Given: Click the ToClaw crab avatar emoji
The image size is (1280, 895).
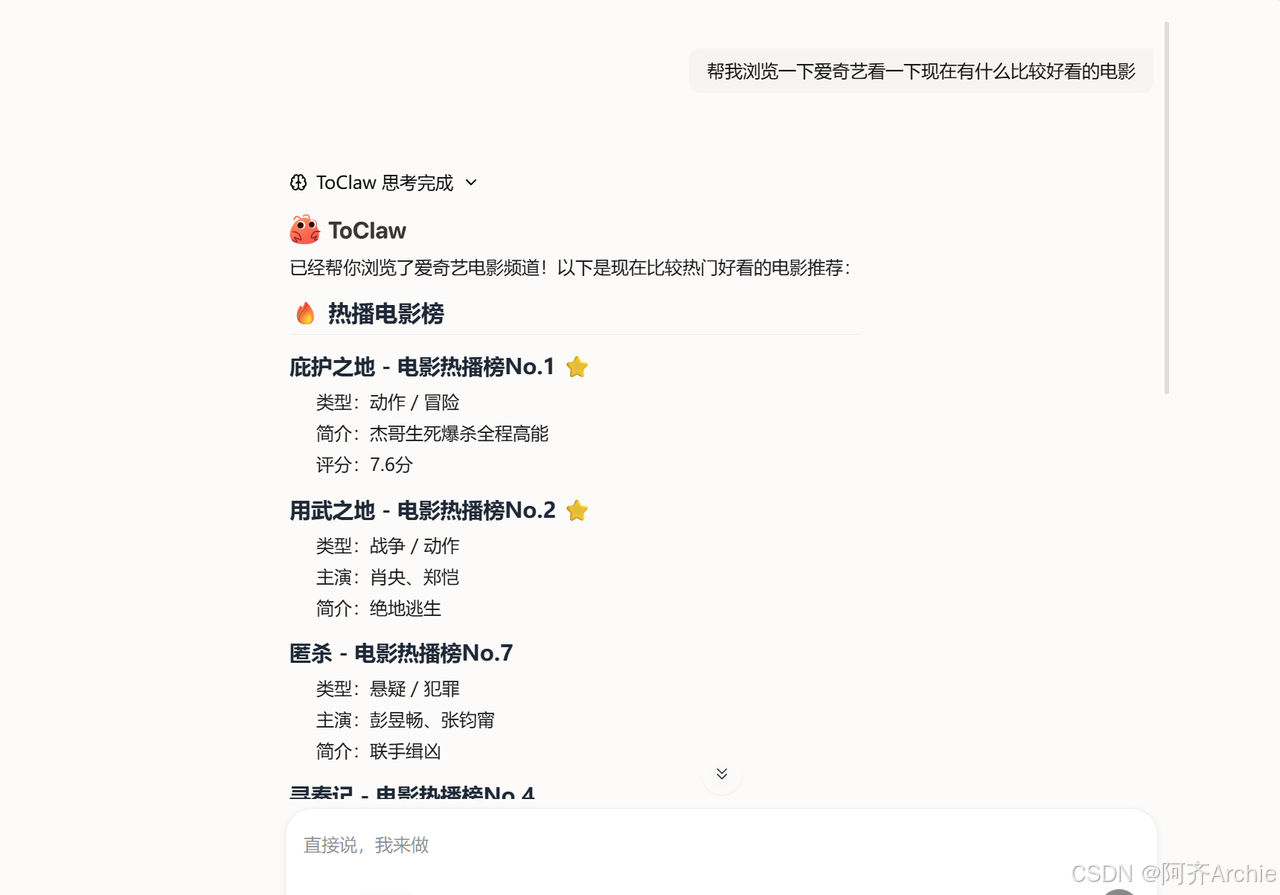Looking at the screenshot, I should 303,229.
